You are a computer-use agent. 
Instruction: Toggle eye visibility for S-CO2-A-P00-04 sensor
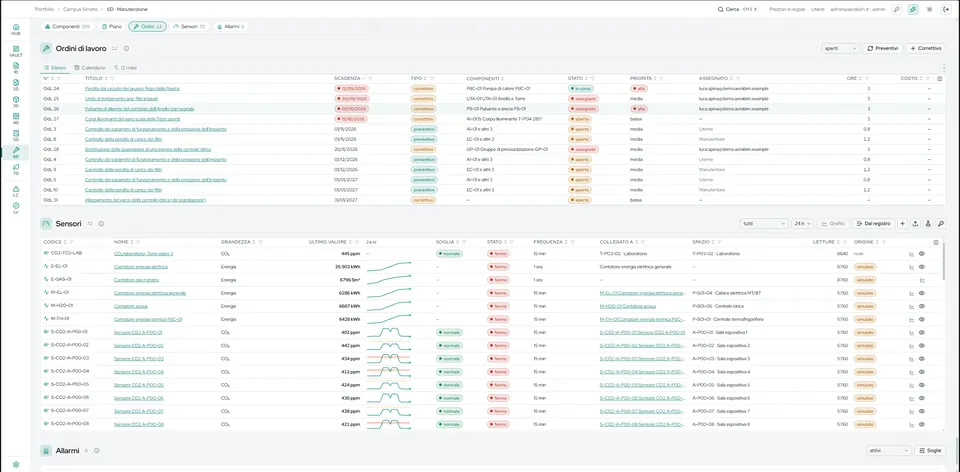(922, 372)
